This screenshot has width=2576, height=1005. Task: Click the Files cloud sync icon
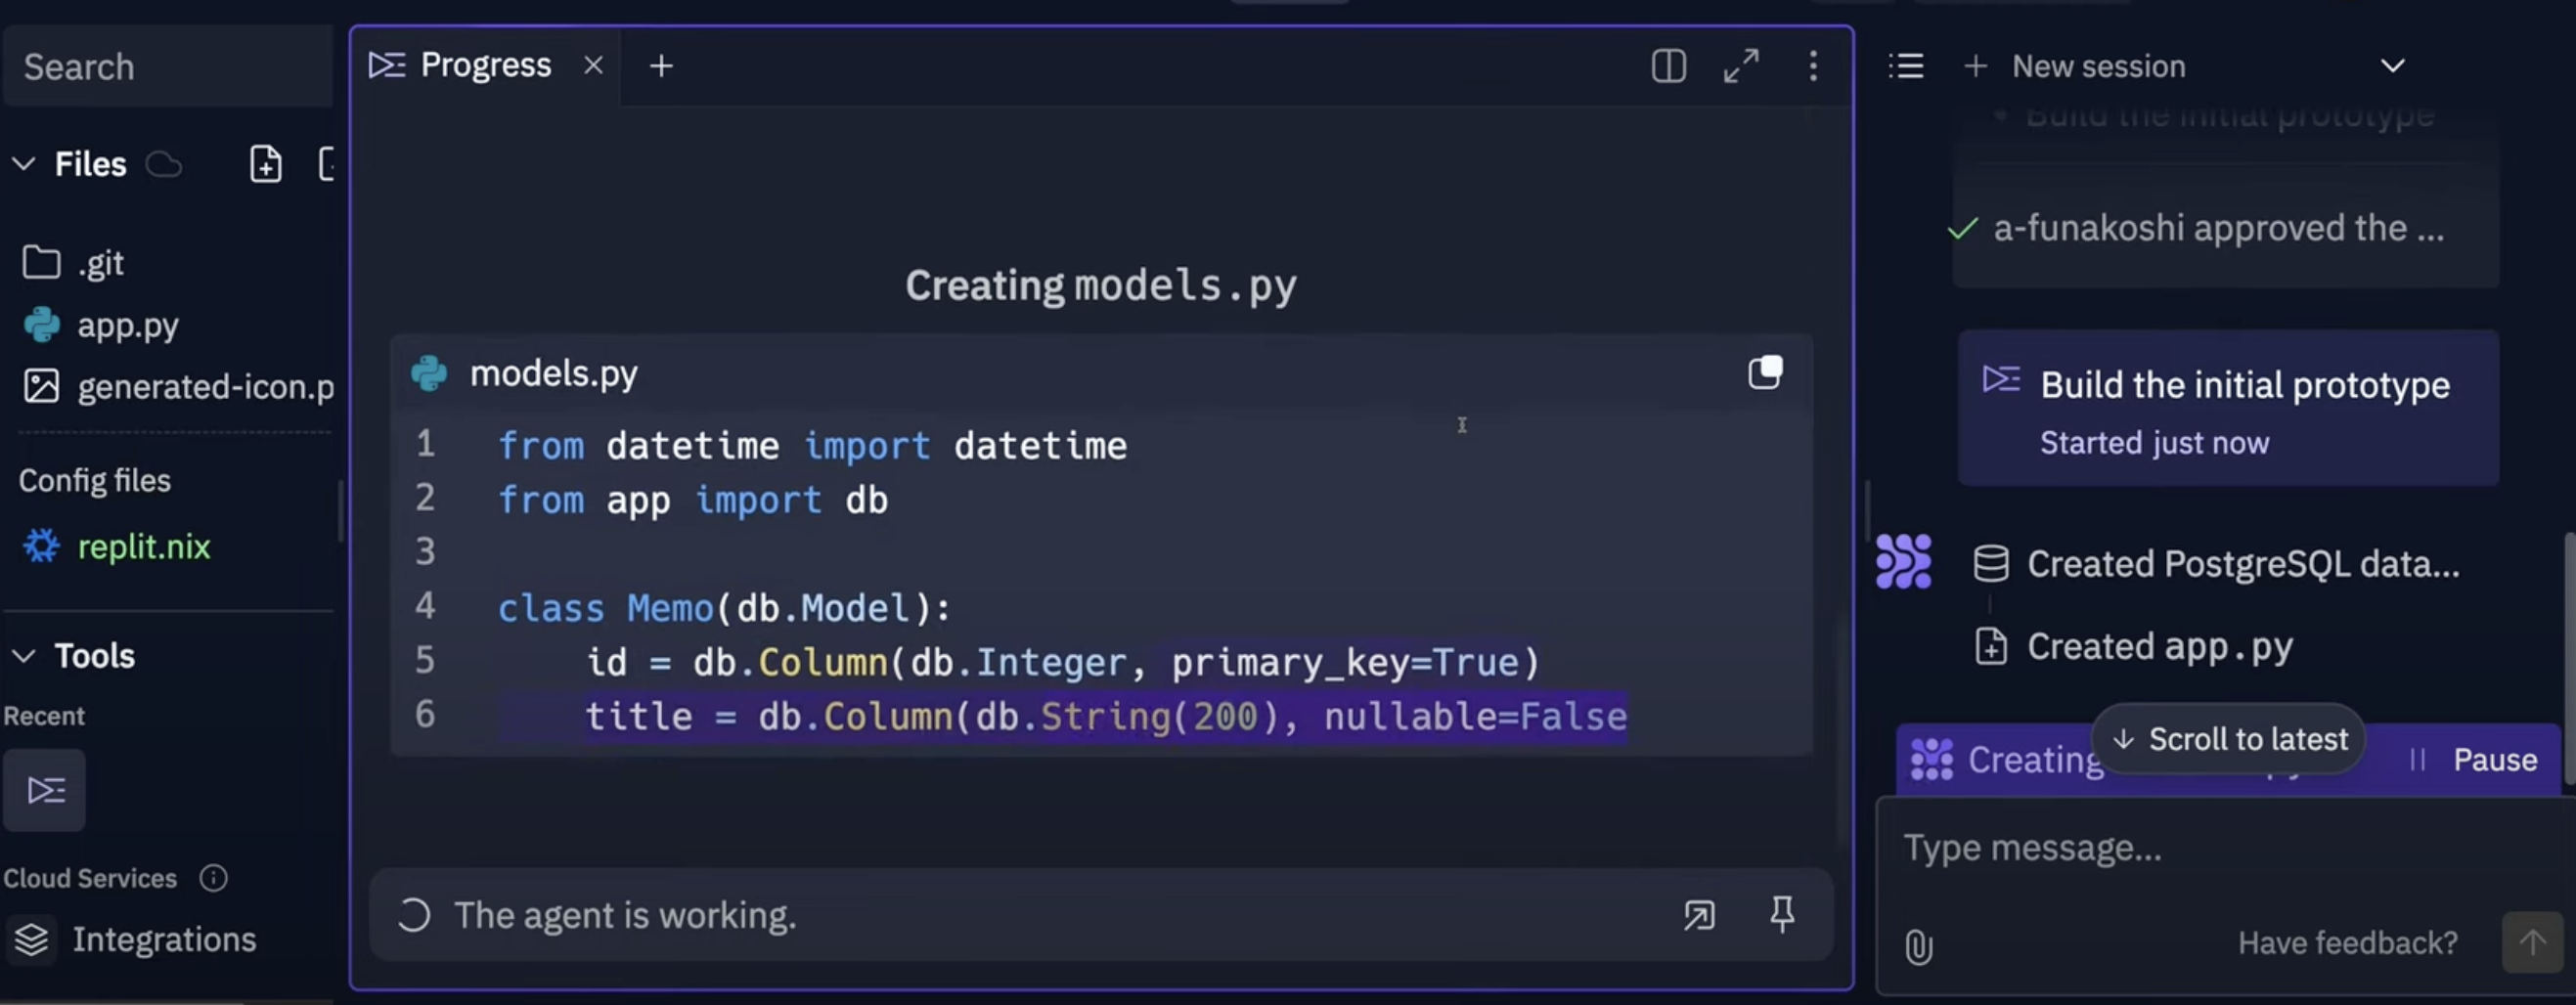click(x=164, y=164)
